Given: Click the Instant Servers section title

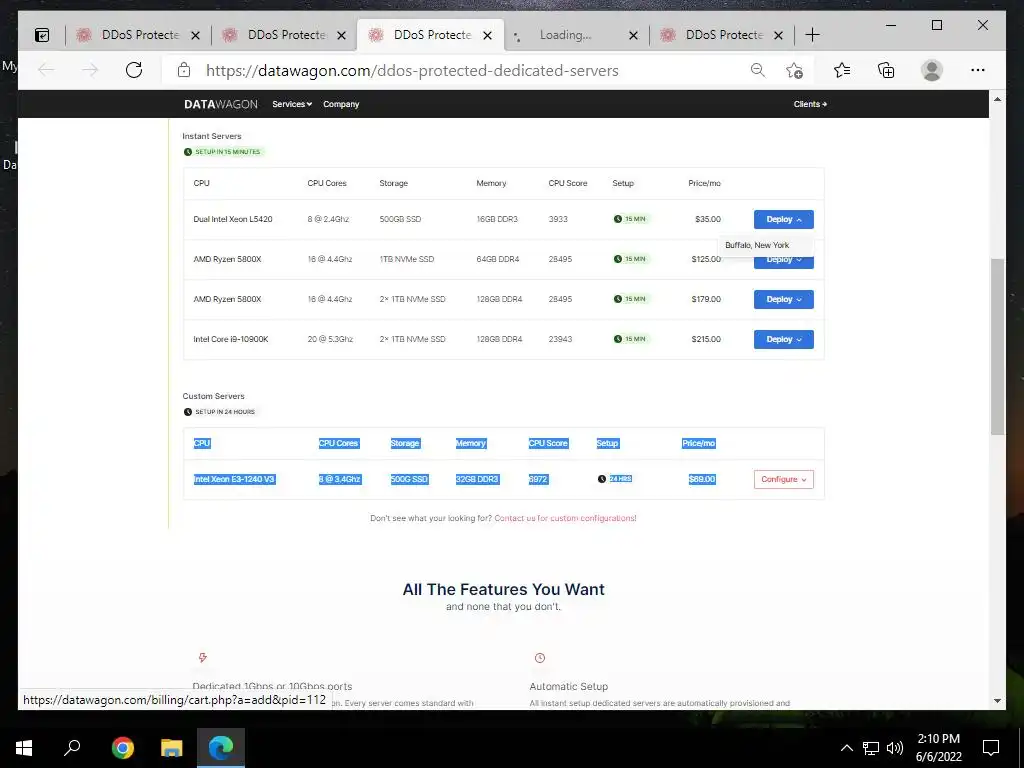Looking at the screenshot, I should (212, 136).
